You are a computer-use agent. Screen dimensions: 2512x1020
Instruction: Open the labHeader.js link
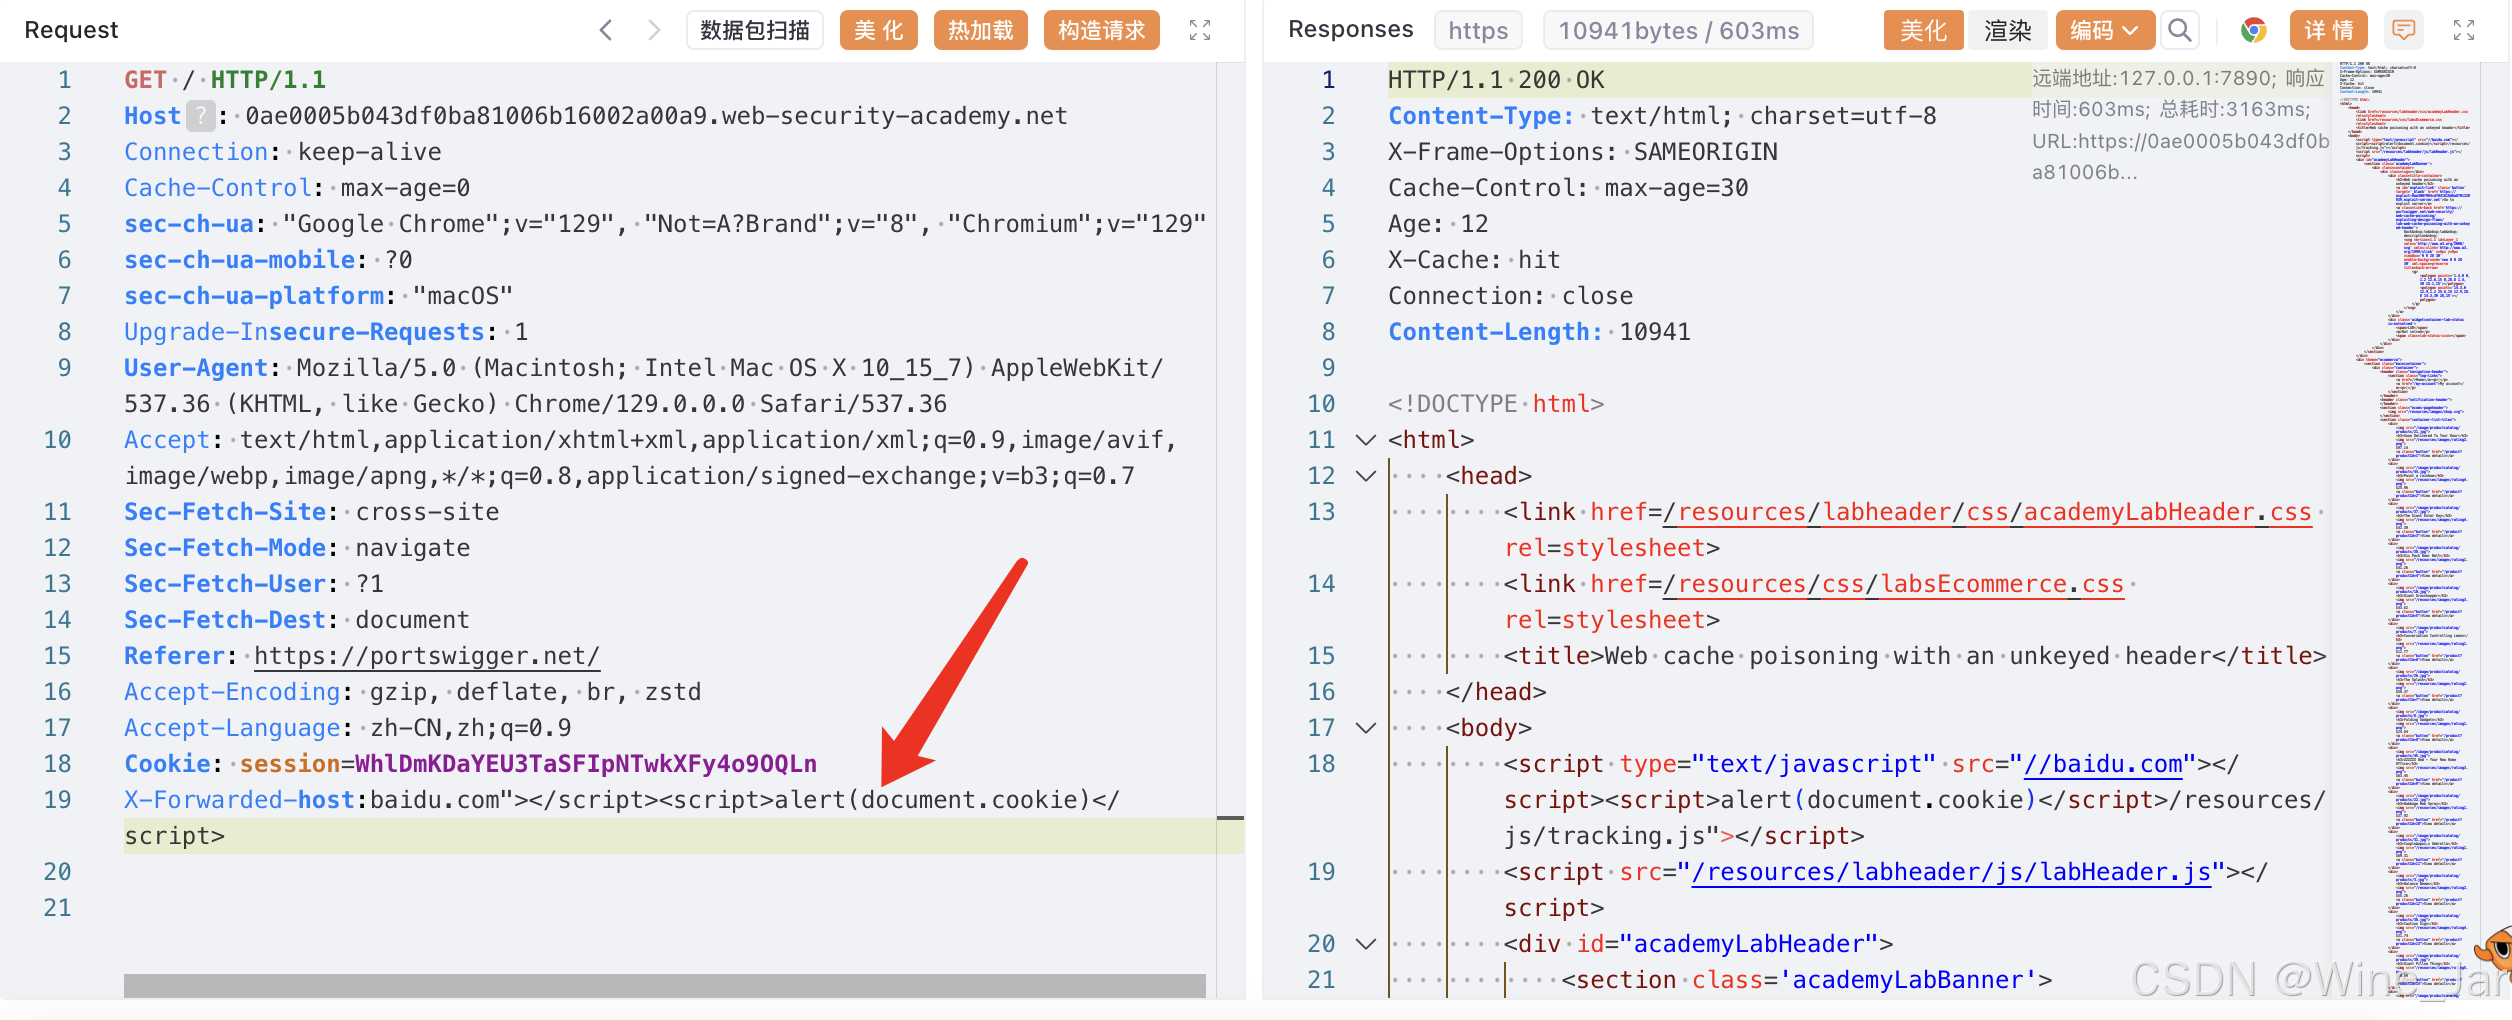tap(1951, 872)
